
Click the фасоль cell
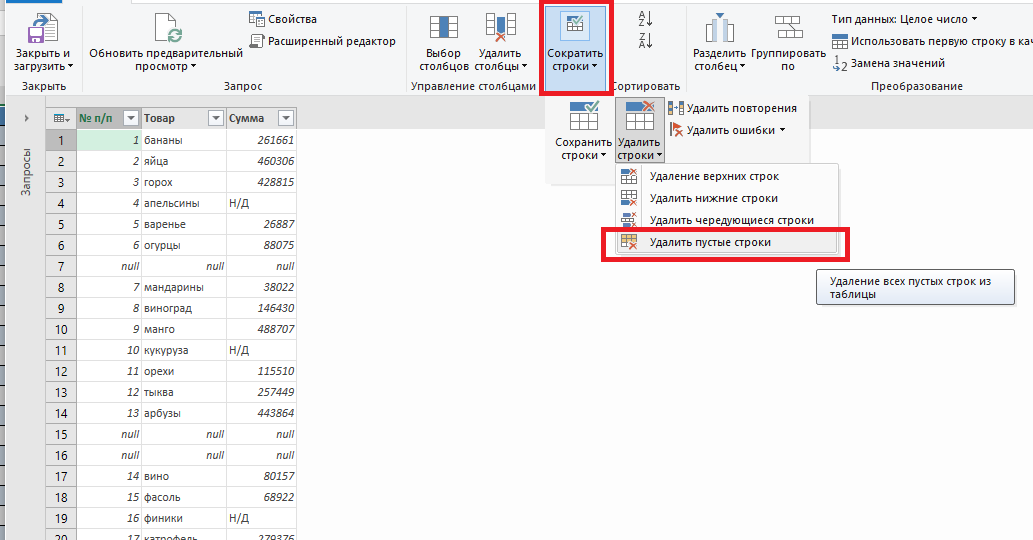click(184, 497)
